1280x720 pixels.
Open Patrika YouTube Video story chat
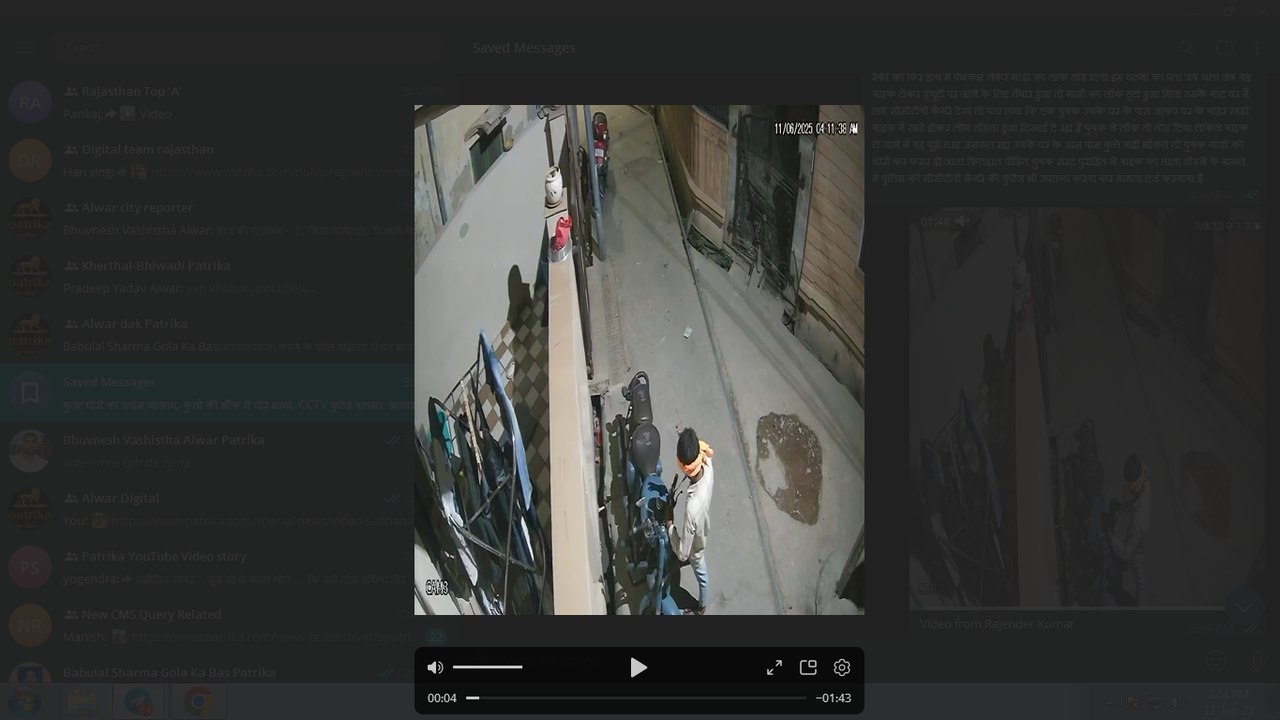pos(228,566)
